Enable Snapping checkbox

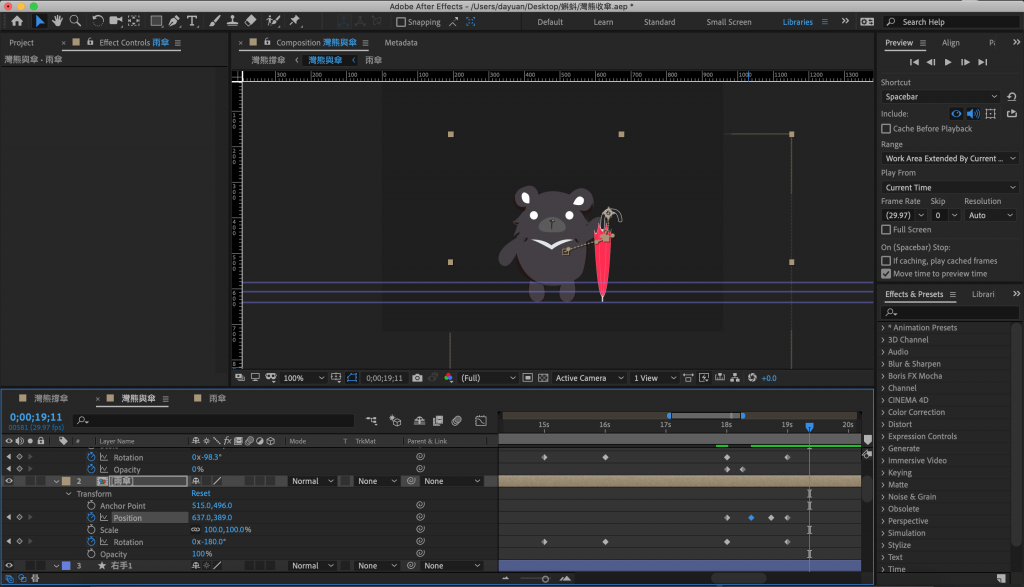tap(401, 22)
